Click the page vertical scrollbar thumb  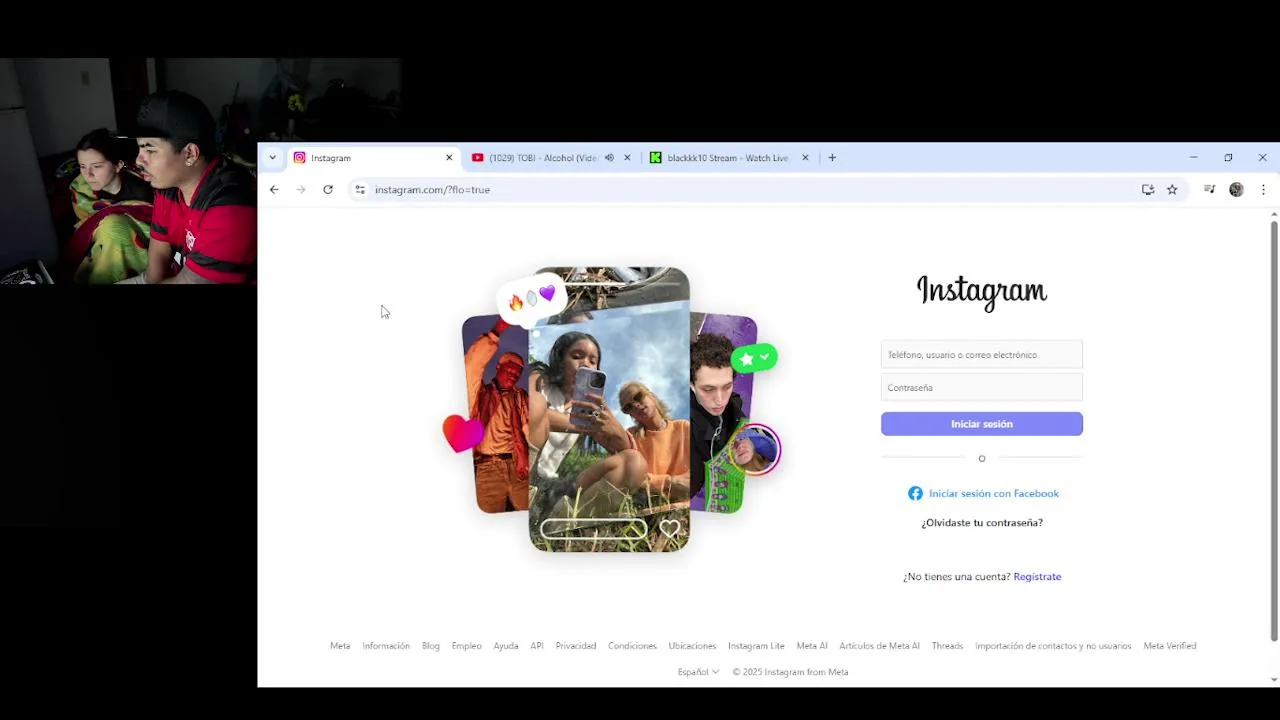(1274, 430)
